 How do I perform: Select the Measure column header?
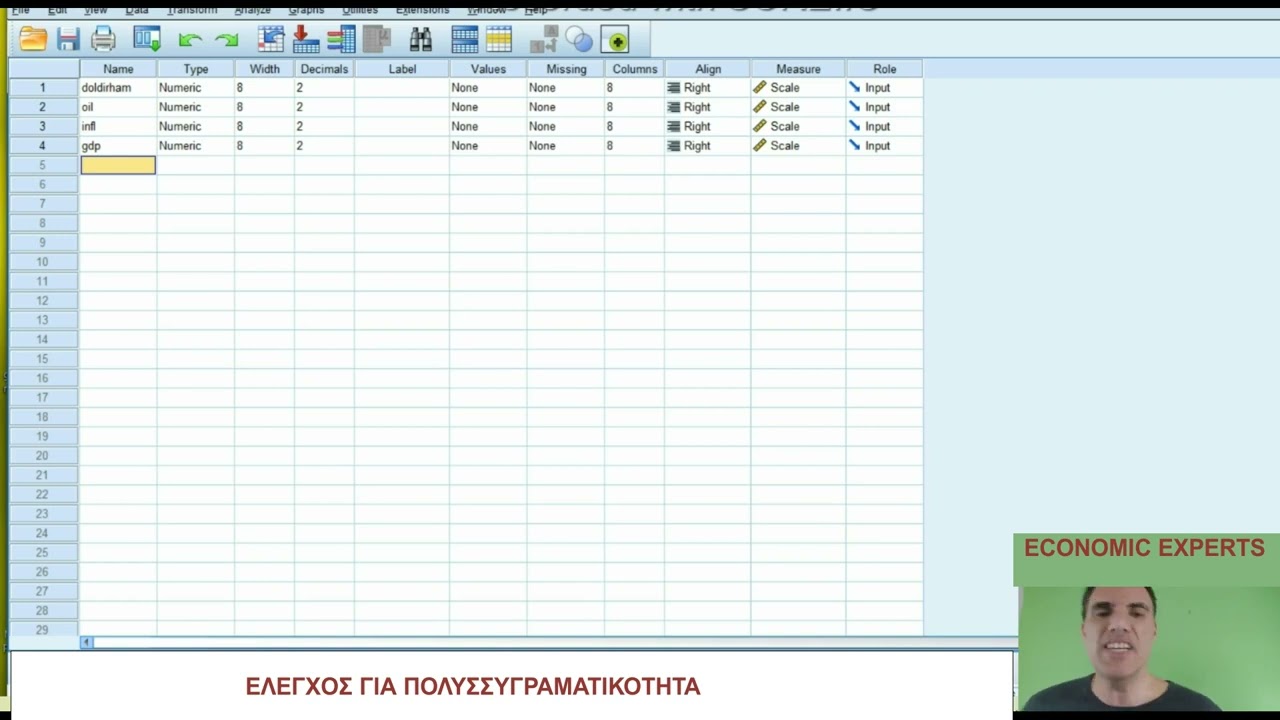point(798,69)
